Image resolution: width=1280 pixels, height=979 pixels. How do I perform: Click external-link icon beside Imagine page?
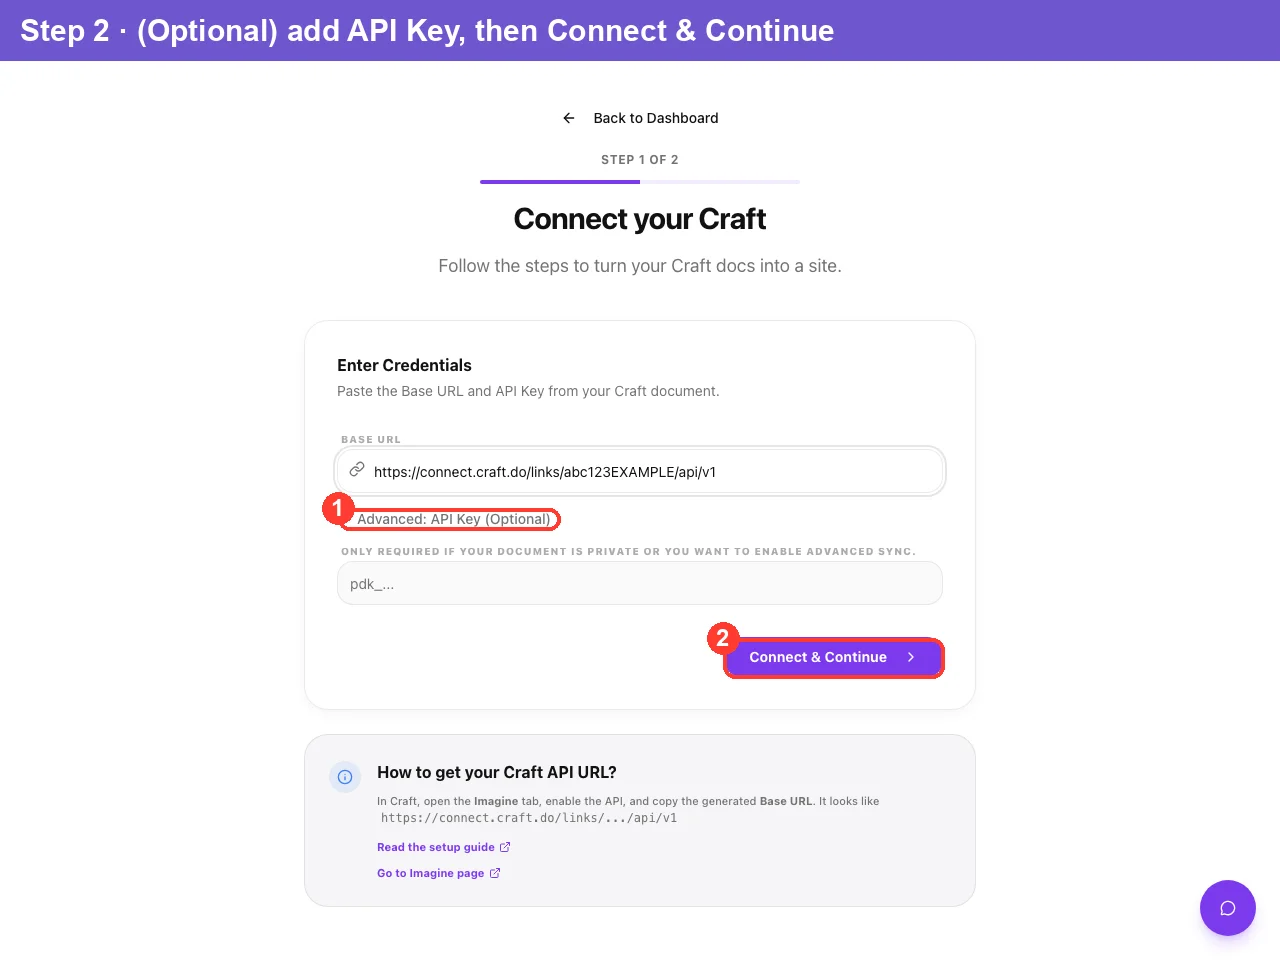tap(495, 873)
